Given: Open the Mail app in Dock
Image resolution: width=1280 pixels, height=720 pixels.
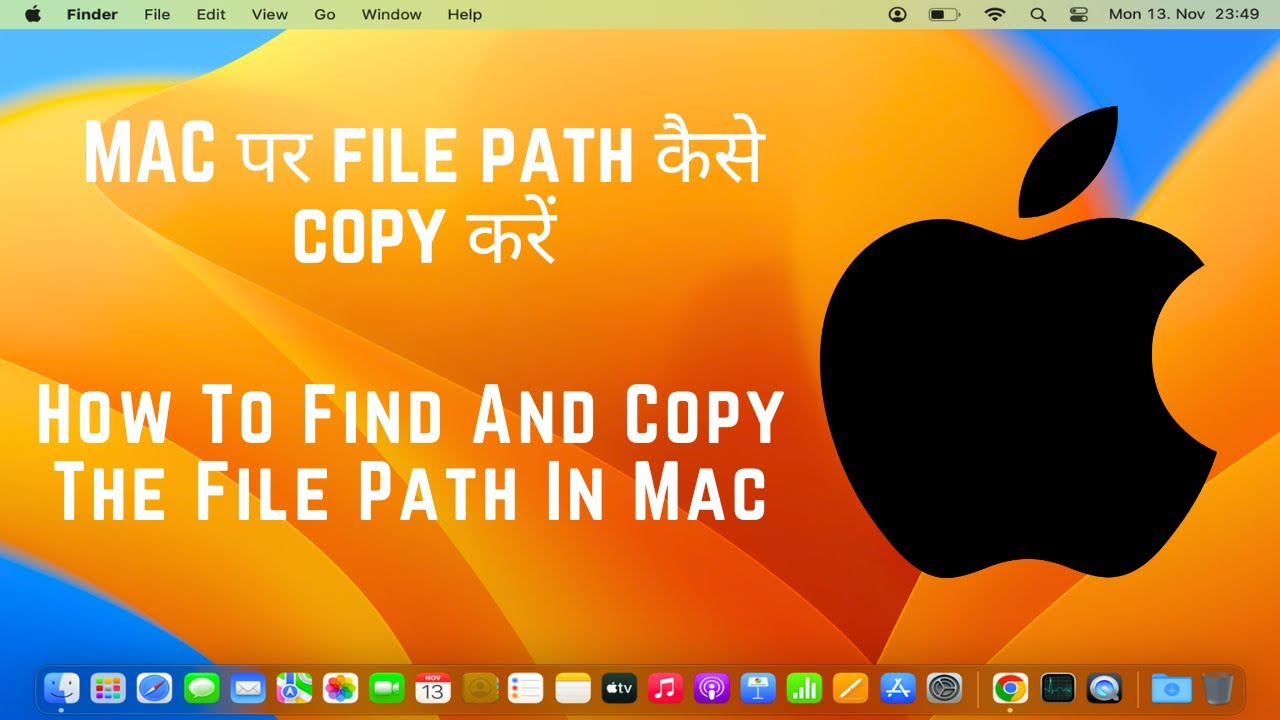Looking at the screenshot, I should (247, 688).
